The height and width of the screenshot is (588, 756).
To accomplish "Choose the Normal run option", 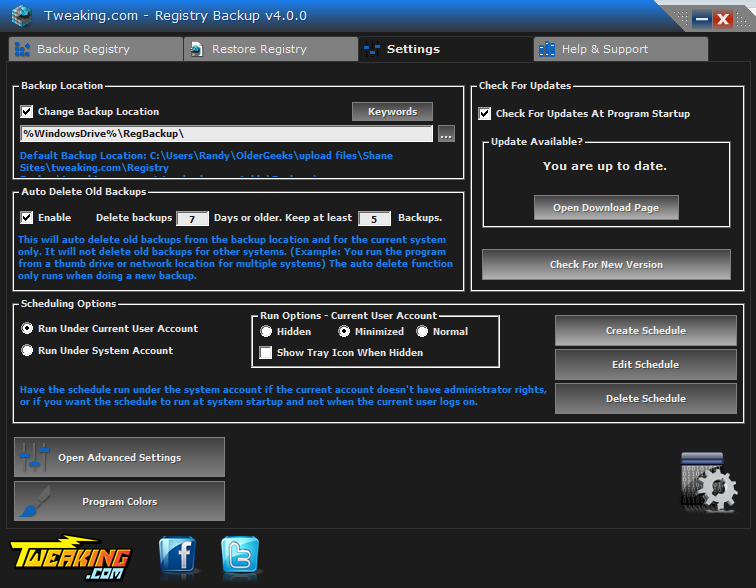I will [422, 331].
